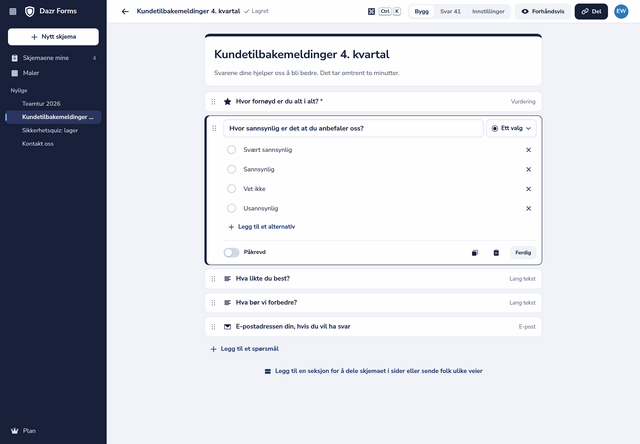Viewport: 640px width, 444px height.
Task: Grab the drag handle of Hva likte du best
Action: click(x=213, y=279)
